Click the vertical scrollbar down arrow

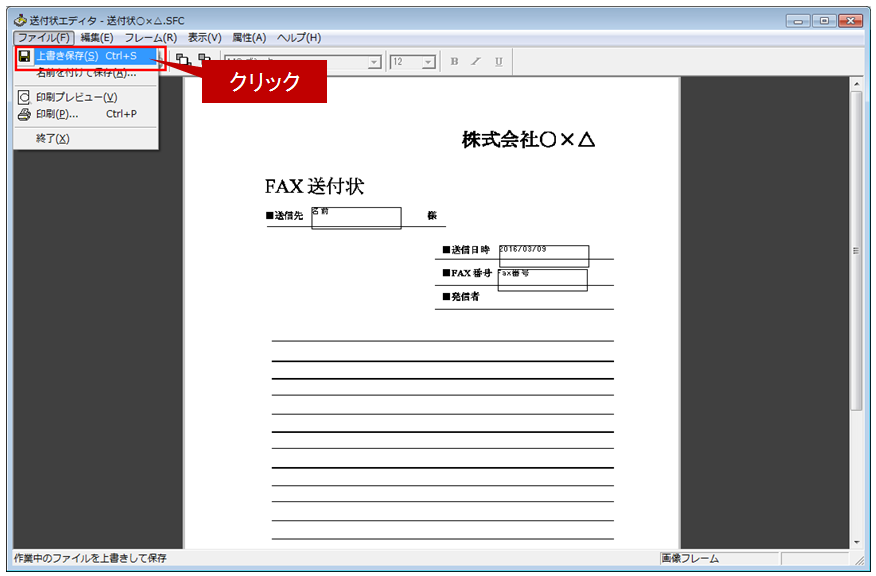click(856, 542)
